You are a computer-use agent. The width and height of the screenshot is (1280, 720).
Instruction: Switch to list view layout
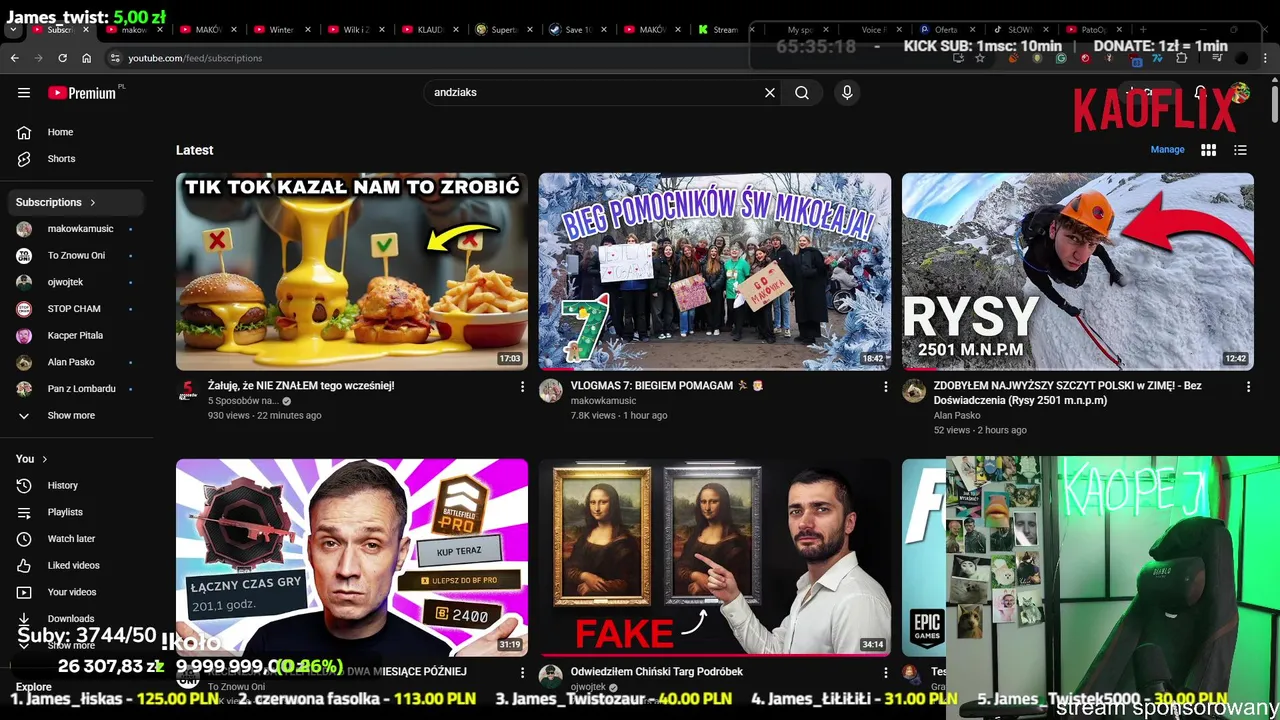[1240, 150]
